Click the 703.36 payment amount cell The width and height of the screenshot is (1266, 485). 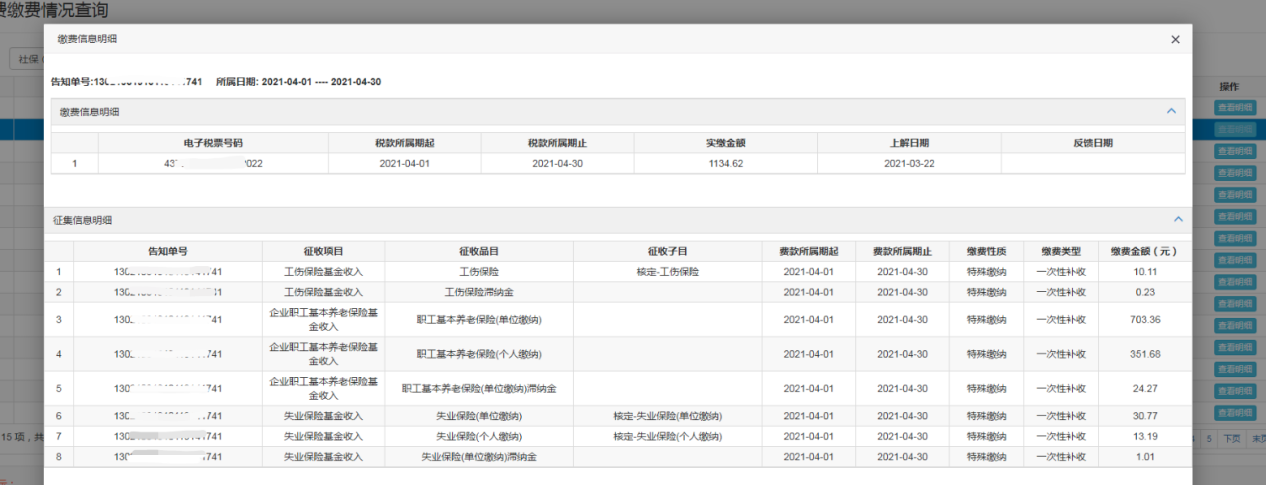(x=1144, y=320)
